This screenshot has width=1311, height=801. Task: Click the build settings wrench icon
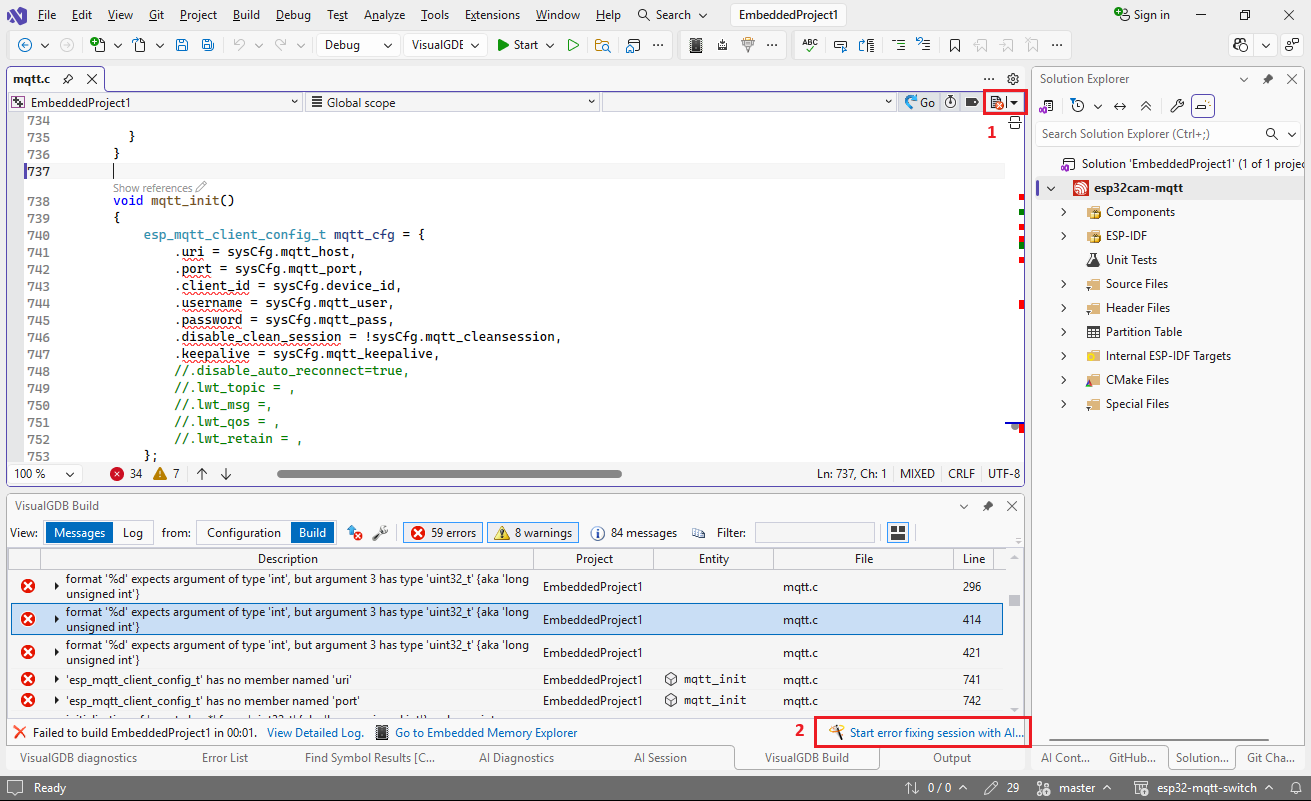(x=380, y=533)
